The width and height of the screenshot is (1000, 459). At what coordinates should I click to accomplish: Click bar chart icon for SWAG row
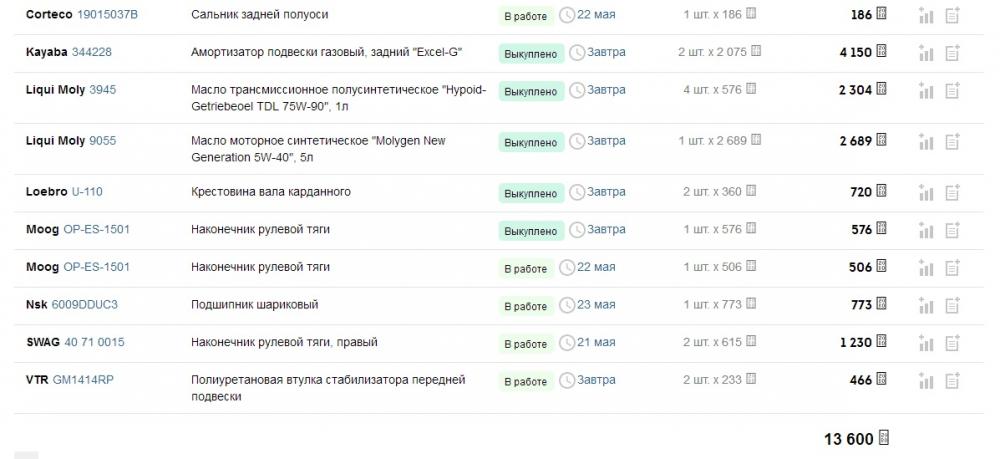tap(926, 342)
